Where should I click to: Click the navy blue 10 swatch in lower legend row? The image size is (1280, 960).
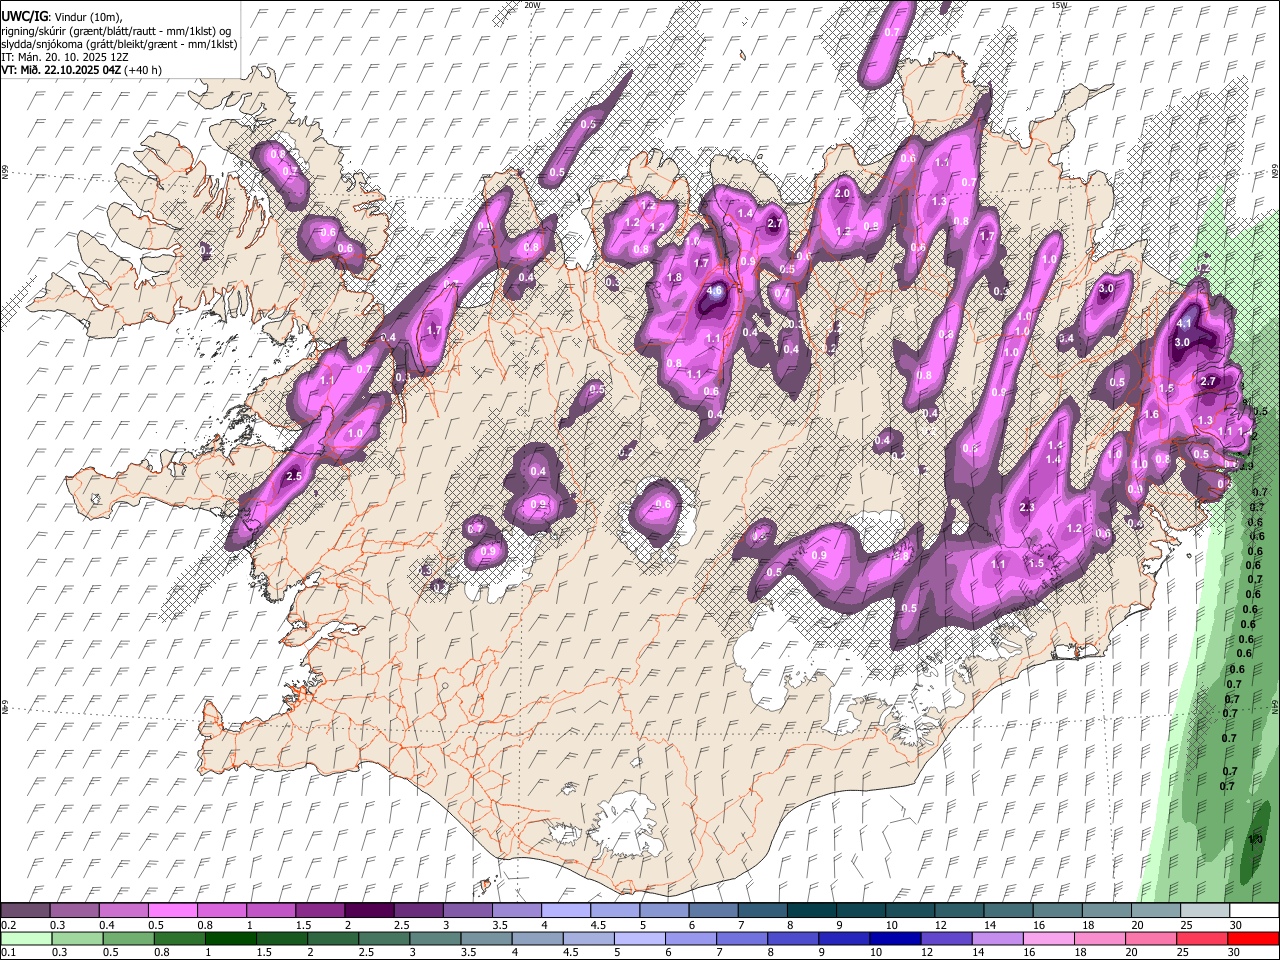[894, 938]
